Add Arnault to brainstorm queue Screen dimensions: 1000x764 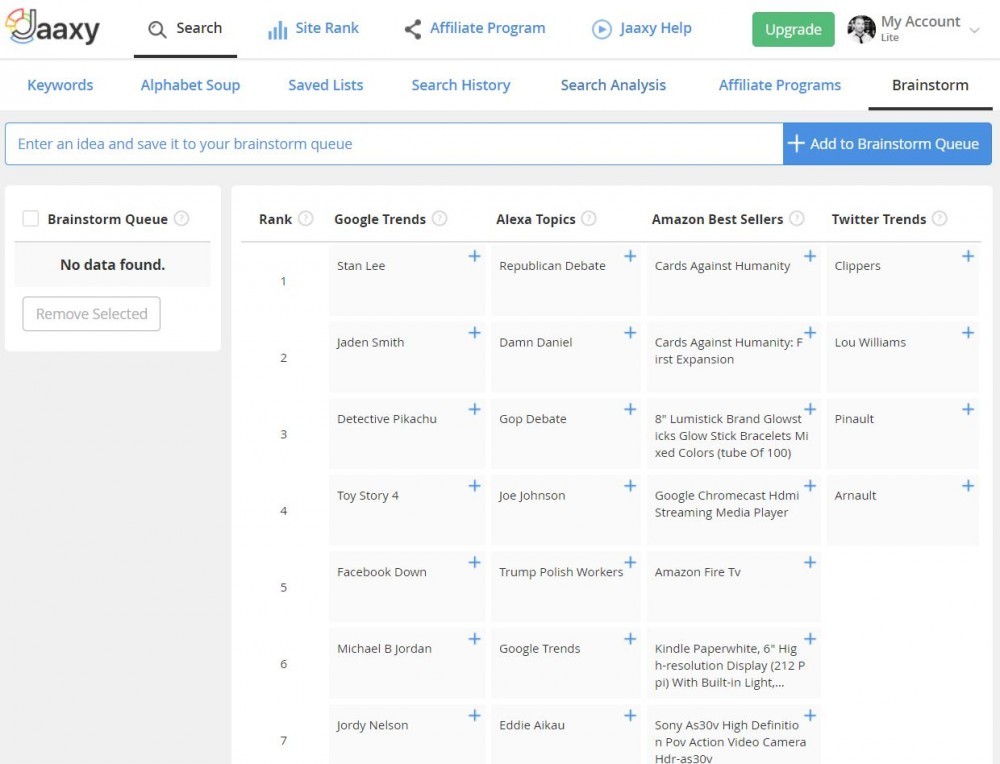point(968,486)
